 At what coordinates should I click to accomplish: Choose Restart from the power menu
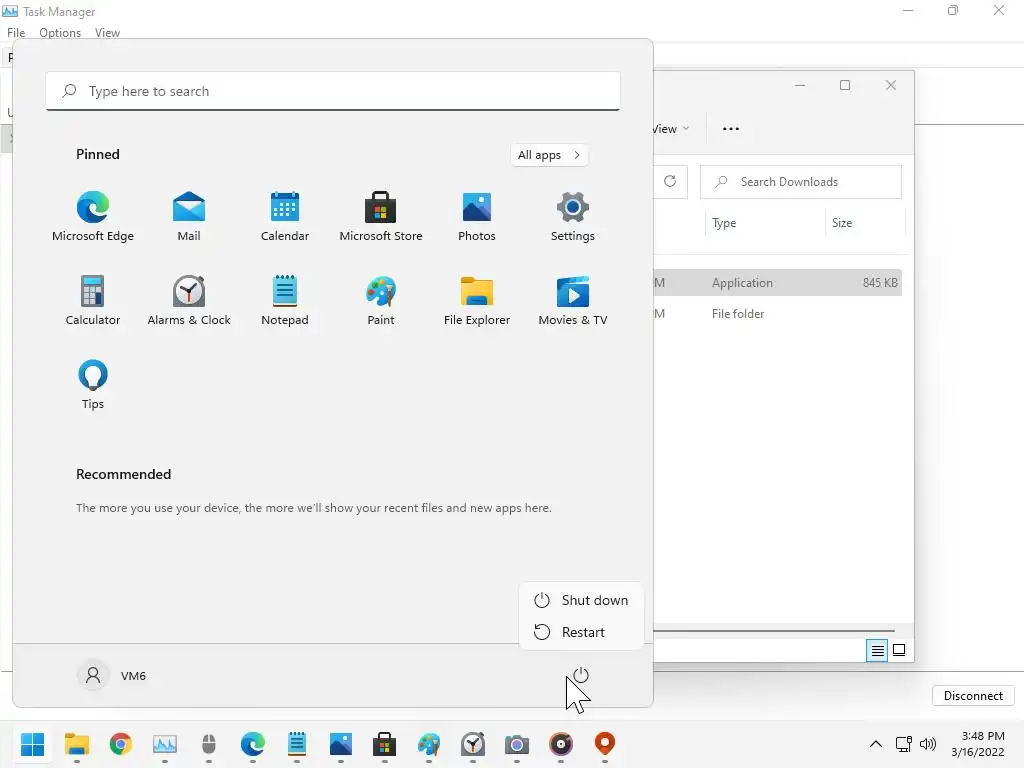(581, 632)
